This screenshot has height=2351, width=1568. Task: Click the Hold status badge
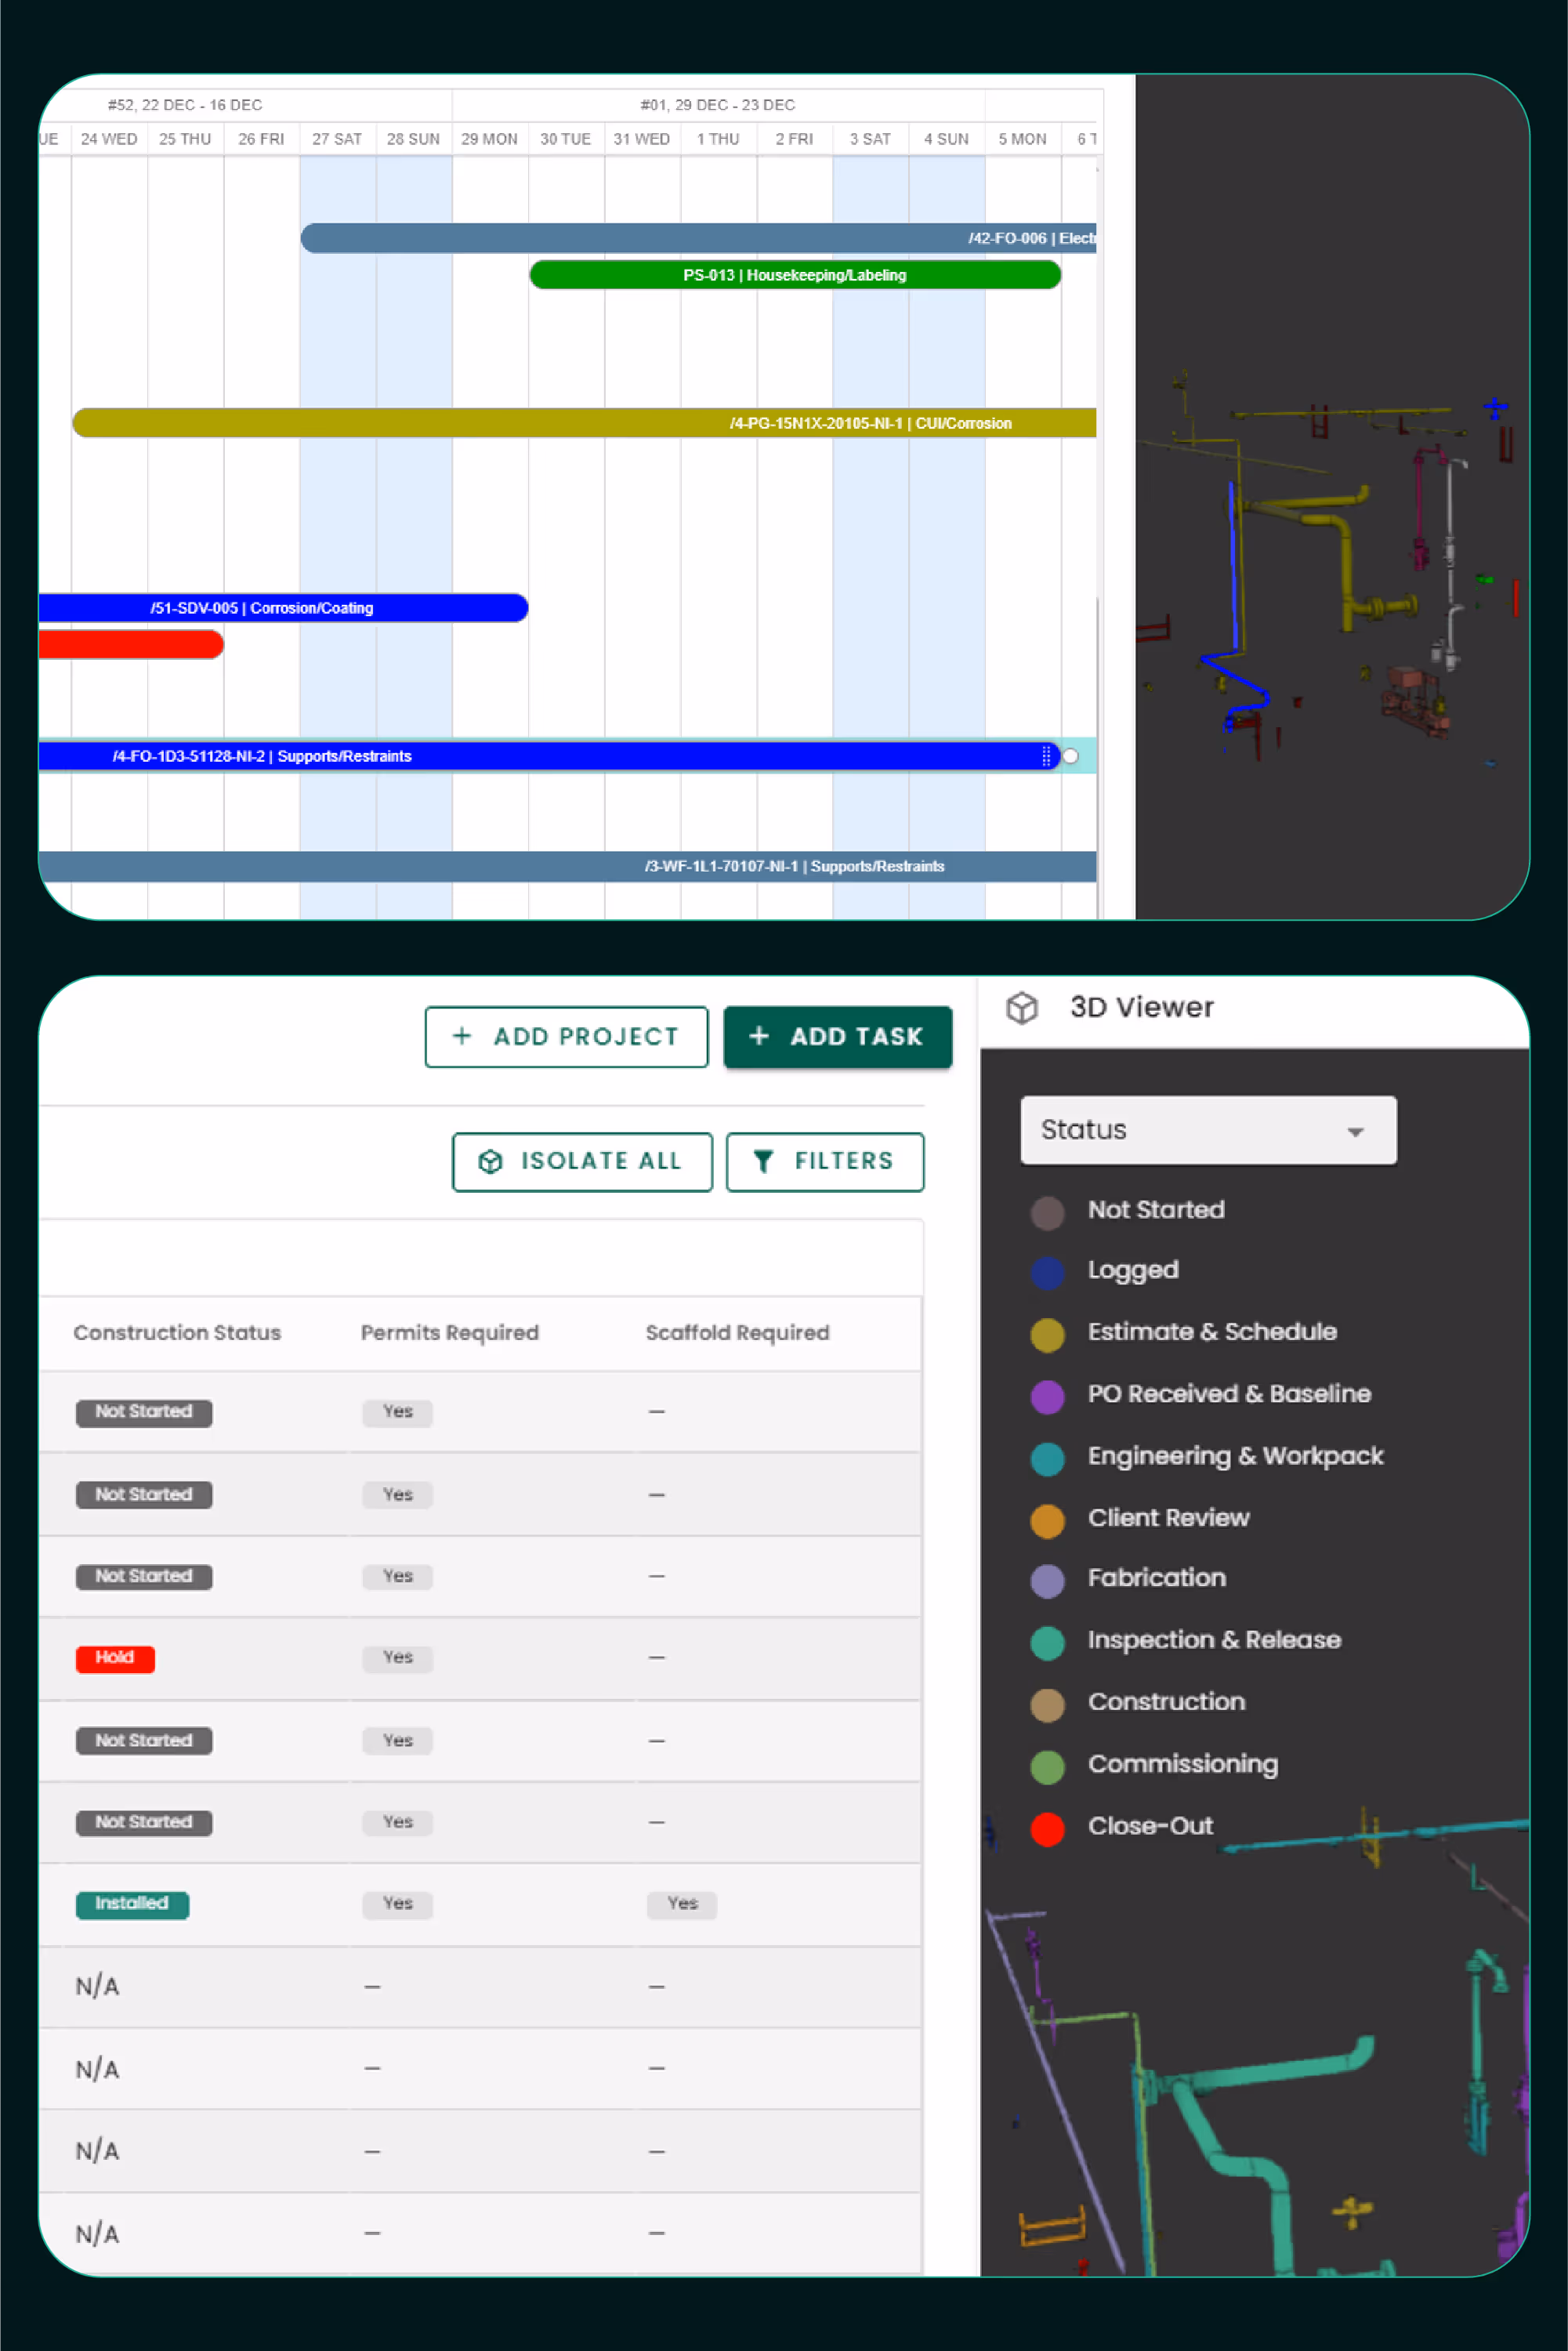pyautogui.click(x=115, y=1658)
